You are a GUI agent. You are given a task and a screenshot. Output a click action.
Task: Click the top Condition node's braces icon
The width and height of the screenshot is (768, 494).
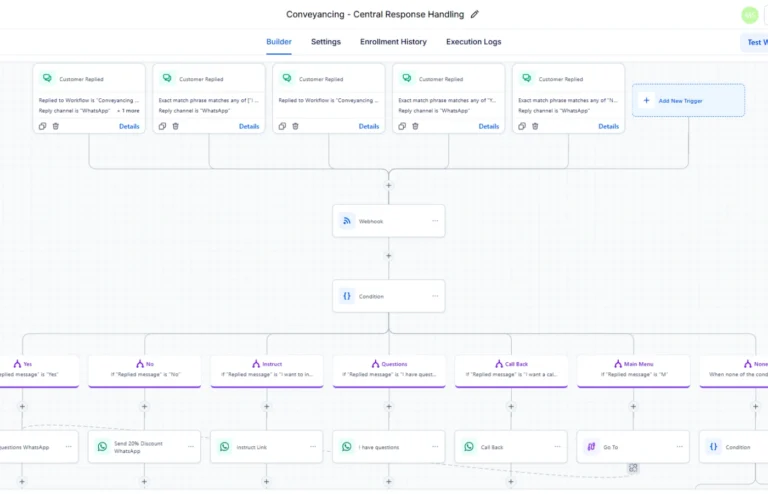pos(346,296)
